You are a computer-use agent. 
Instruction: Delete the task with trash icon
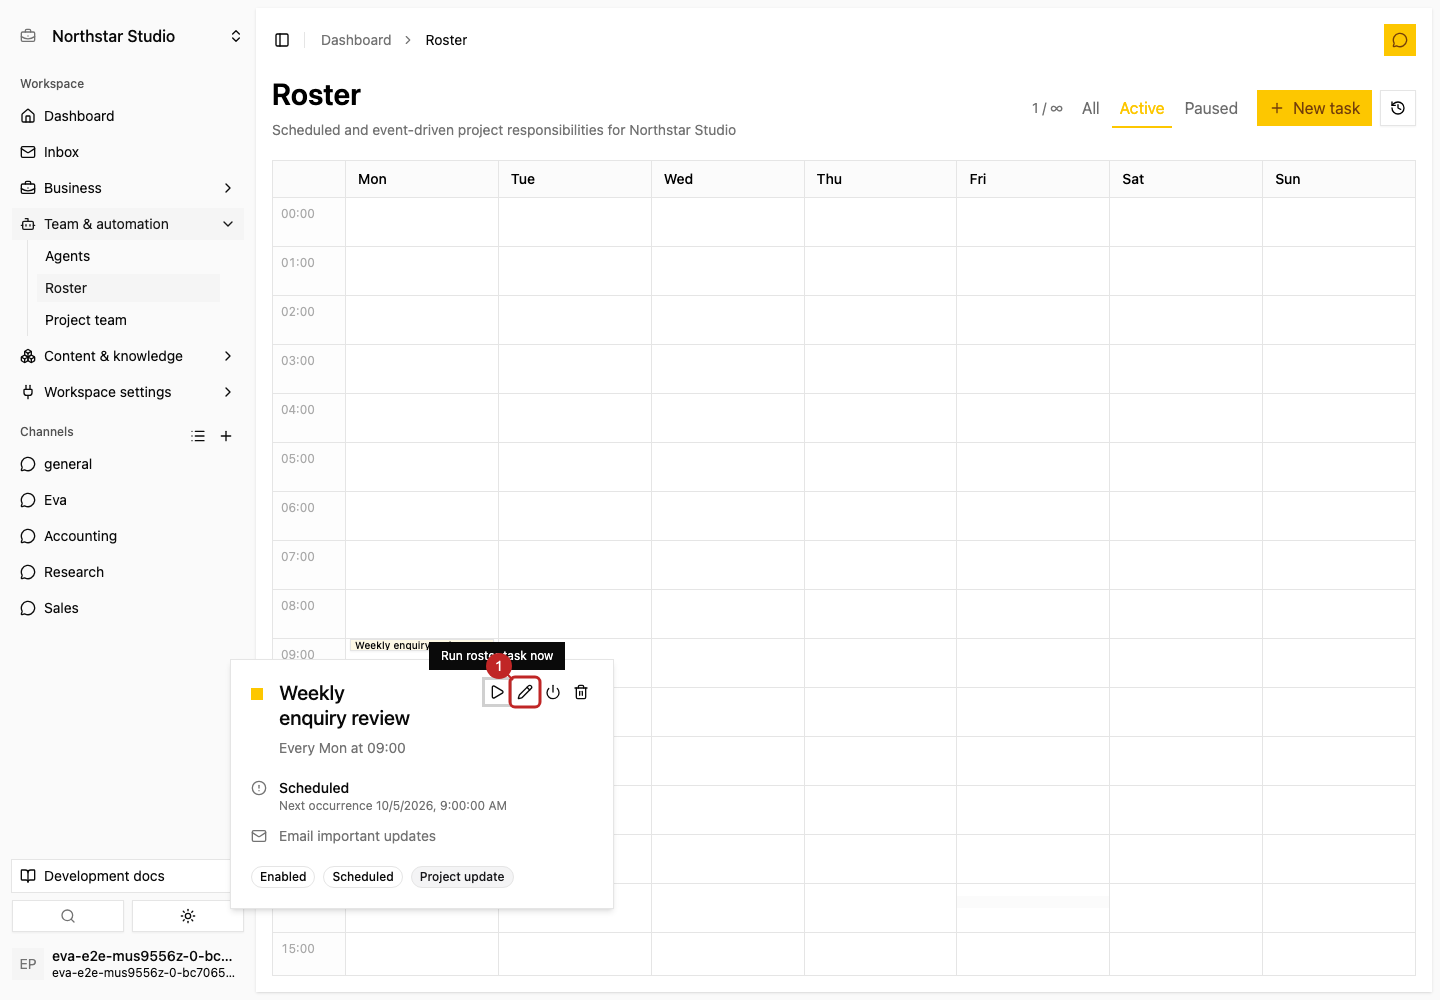[581, 692]
